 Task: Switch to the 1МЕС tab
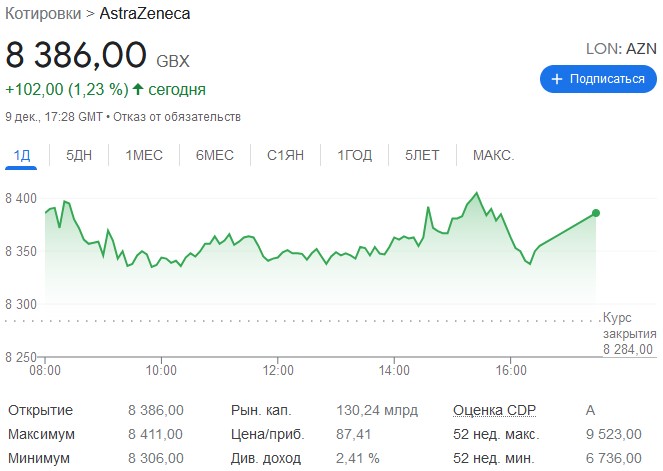point(144,156)
